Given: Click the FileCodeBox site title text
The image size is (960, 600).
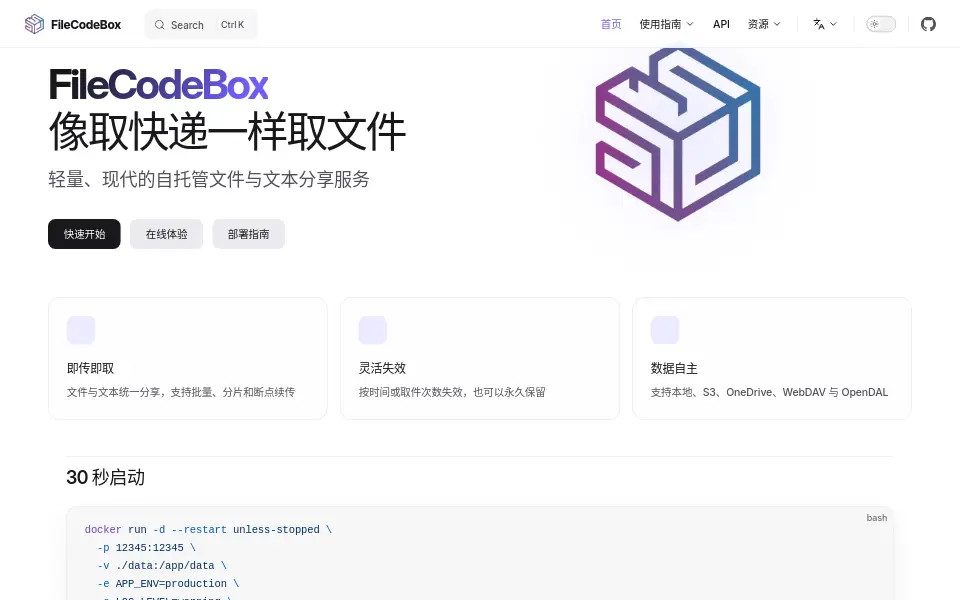Looking at the screenshot, I should 86,24.
